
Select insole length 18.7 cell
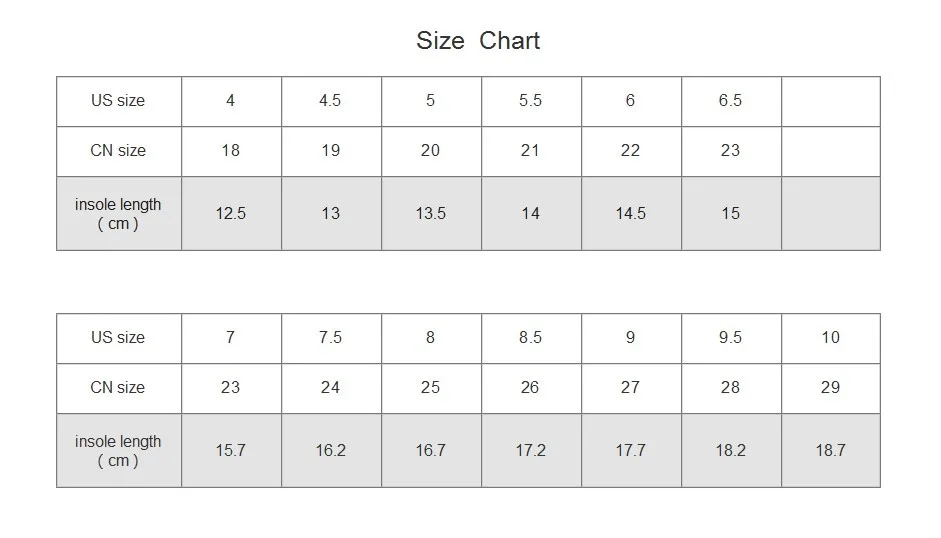pos(831,451)
